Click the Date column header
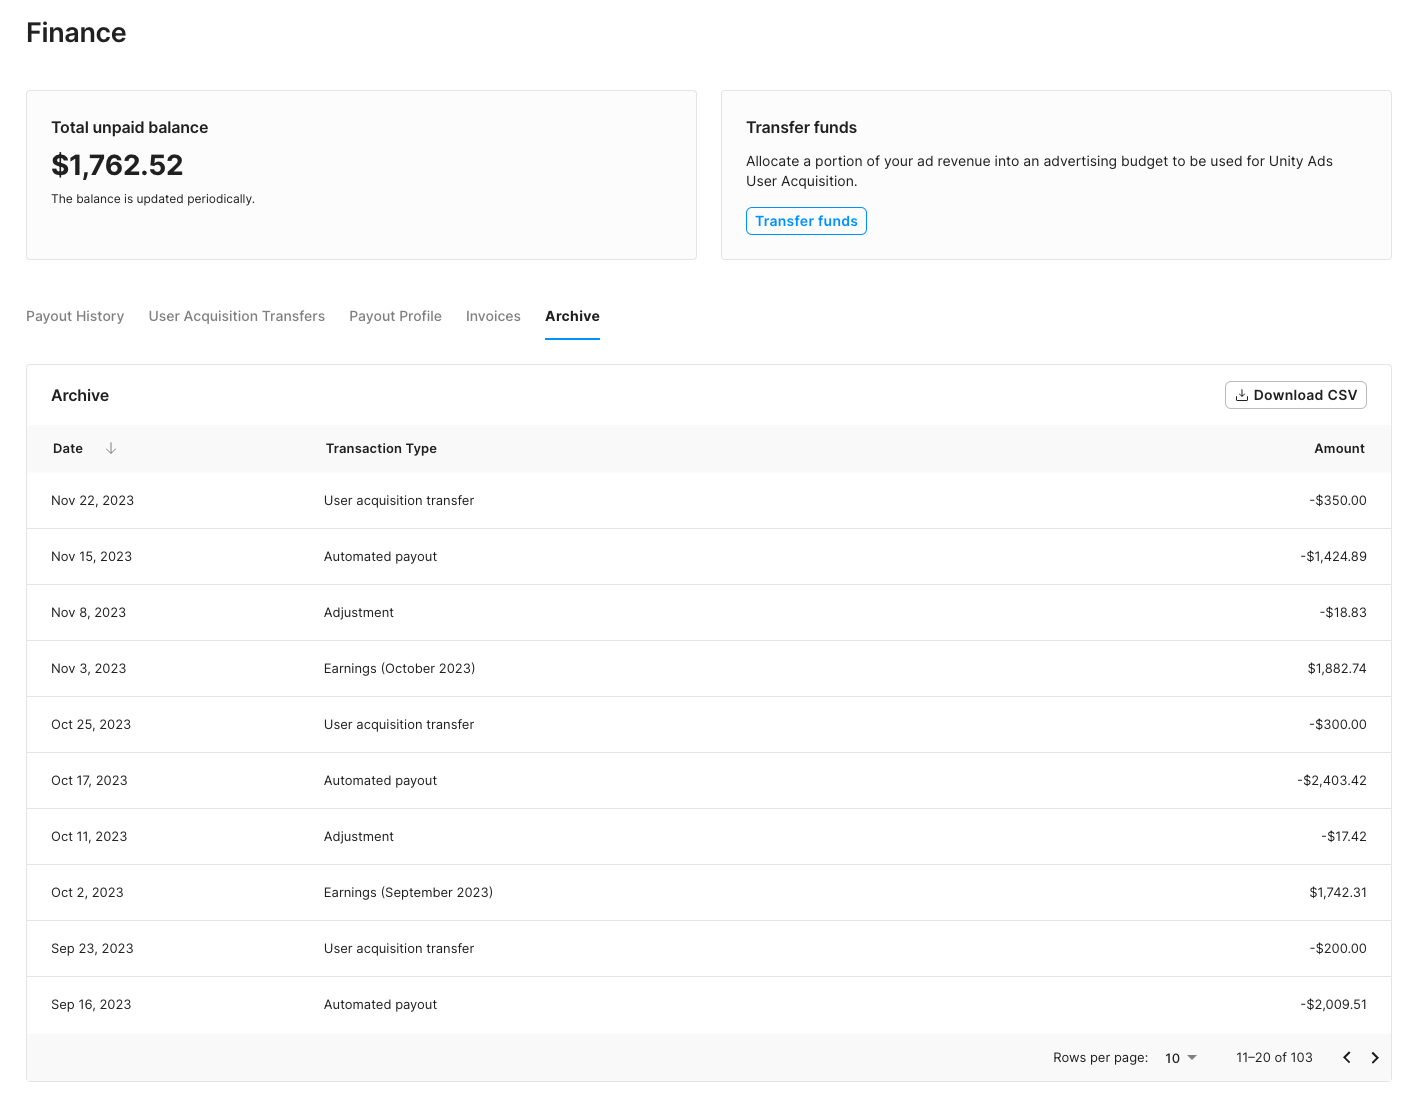This screenshot has width=1426, height=1100. coord(68,449)
